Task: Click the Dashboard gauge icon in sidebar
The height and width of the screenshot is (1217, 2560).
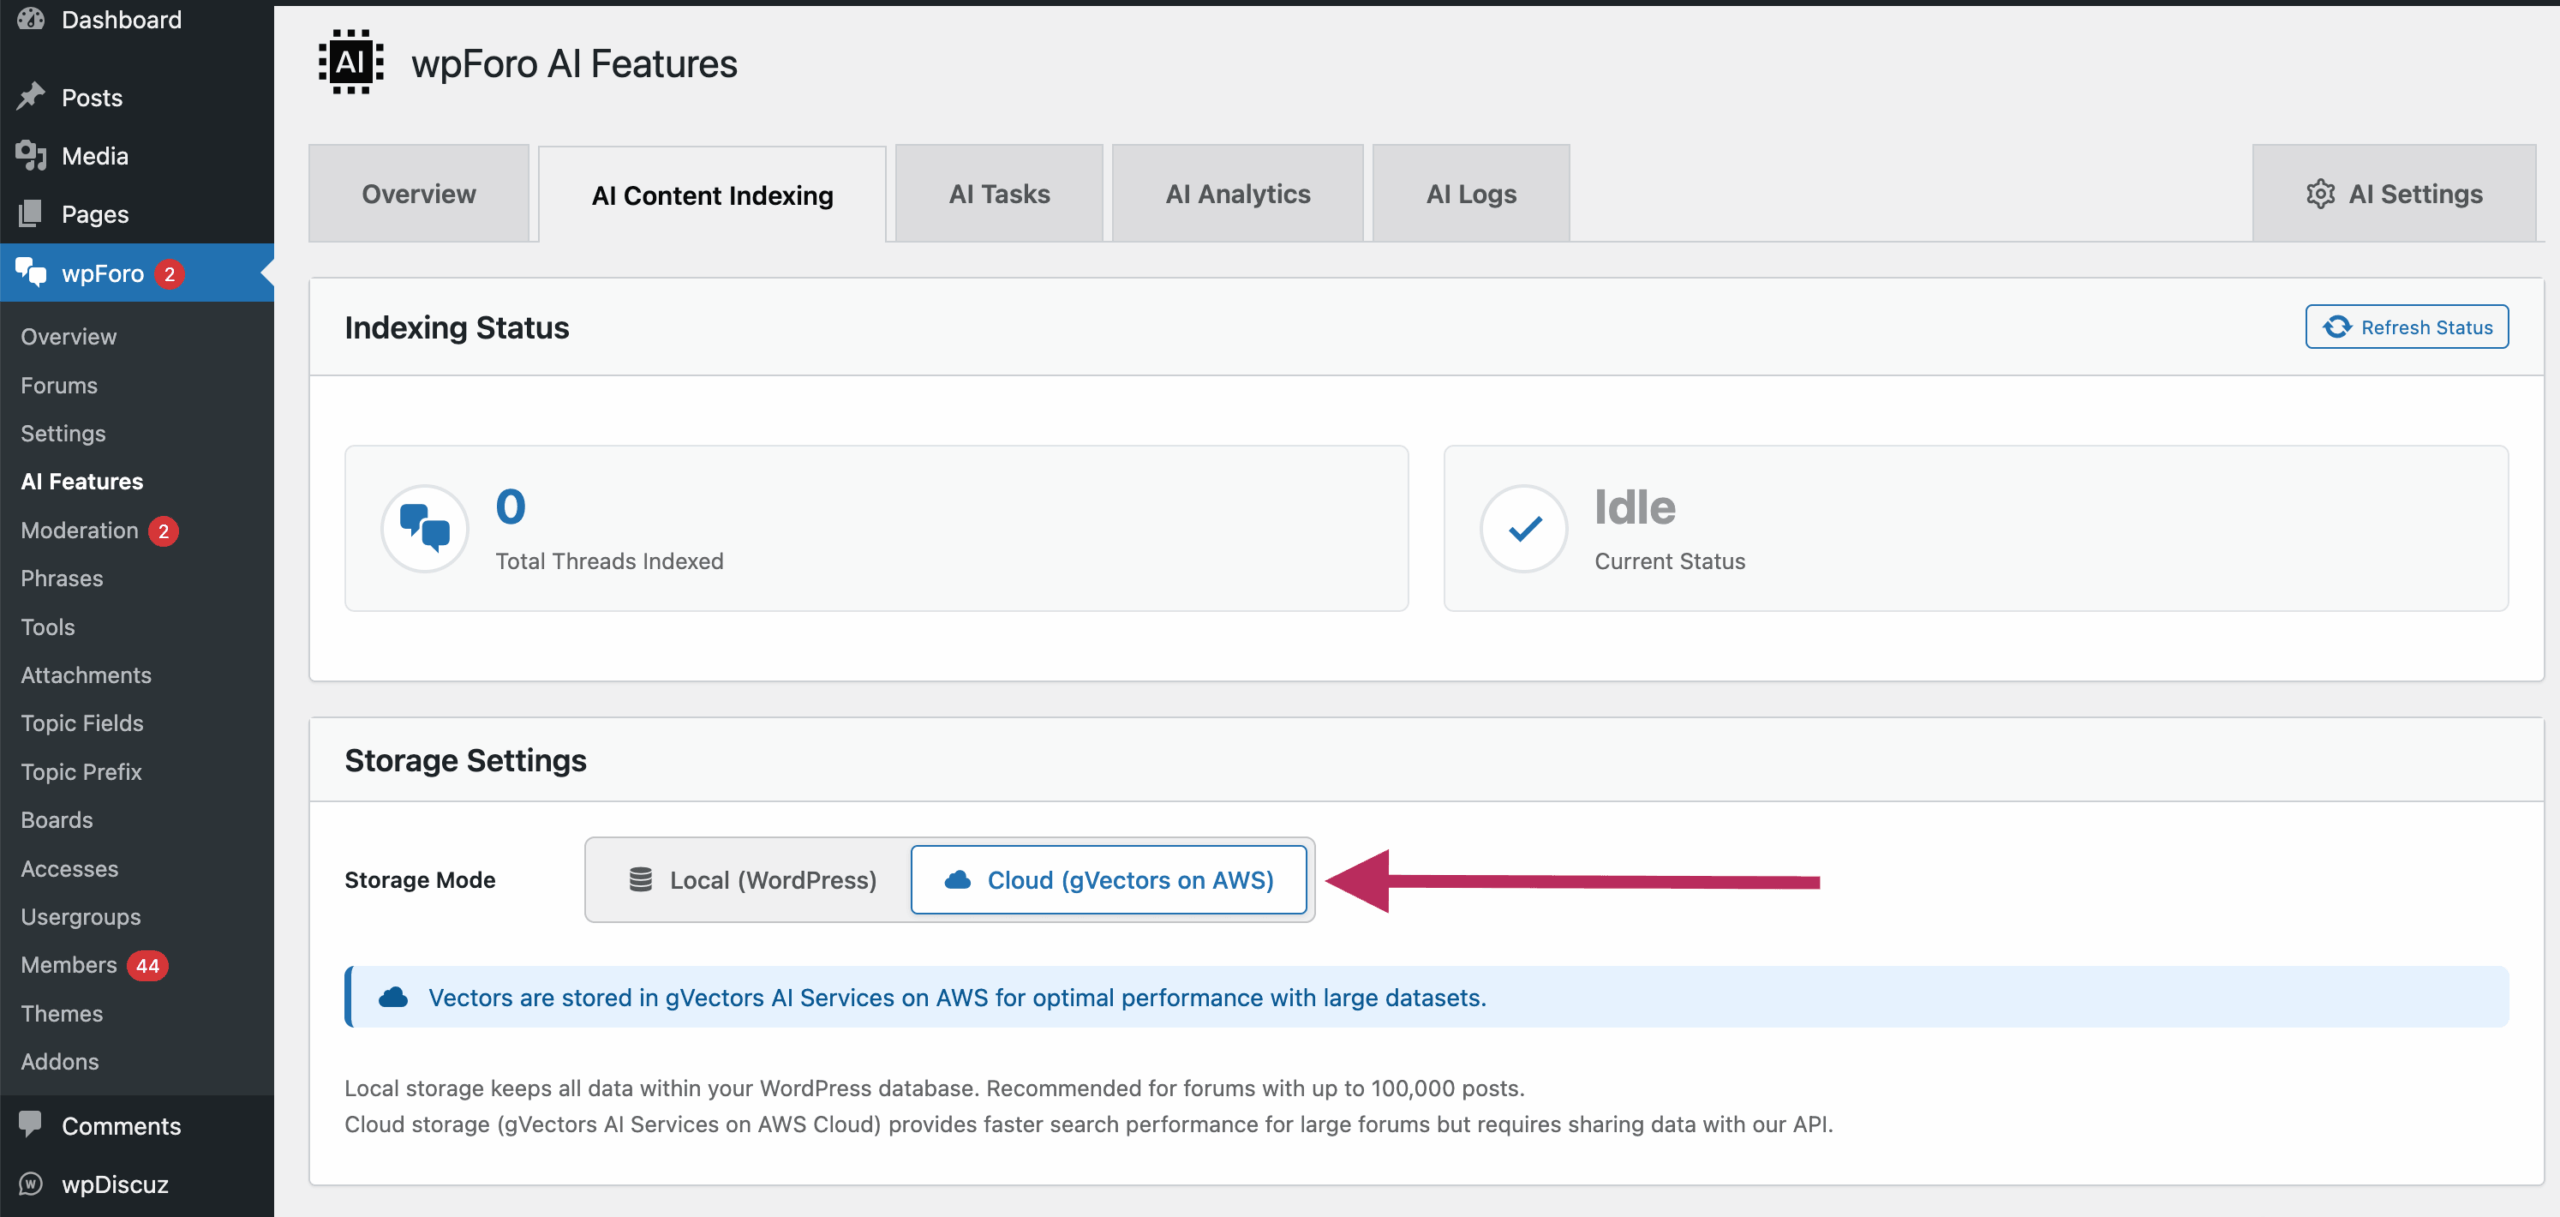Action: (31, 19)
